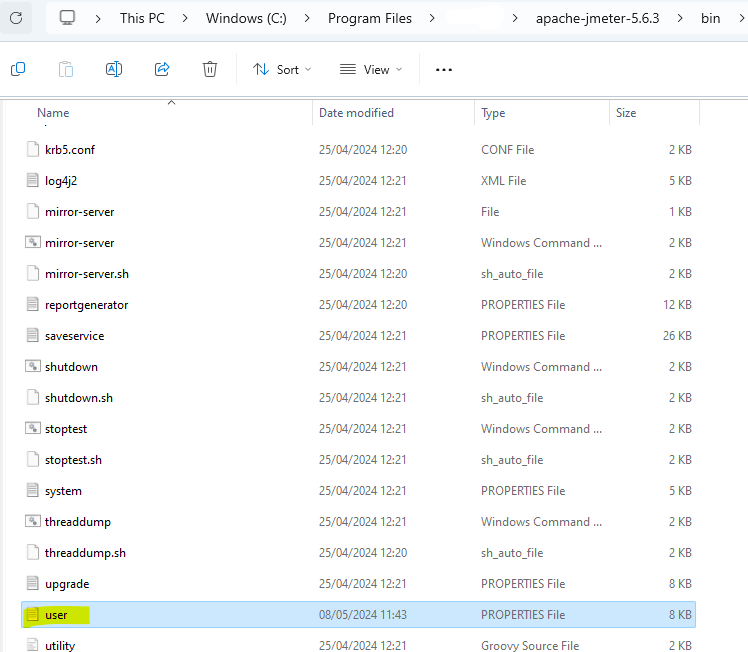
Task: Go to This PC in the breadcrumb
Action: (142, 18)
